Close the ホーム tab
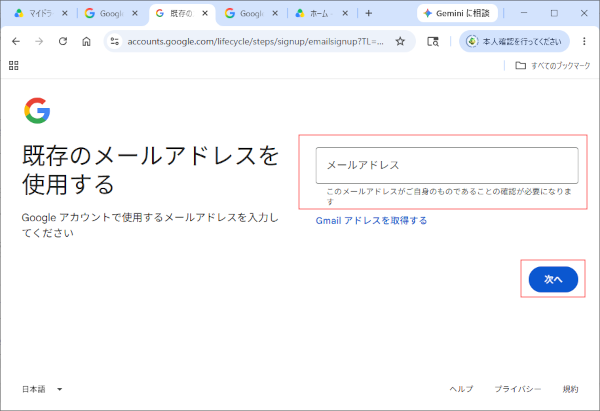The width and height of the screenshot is (600, 411). tap(345, 13)
